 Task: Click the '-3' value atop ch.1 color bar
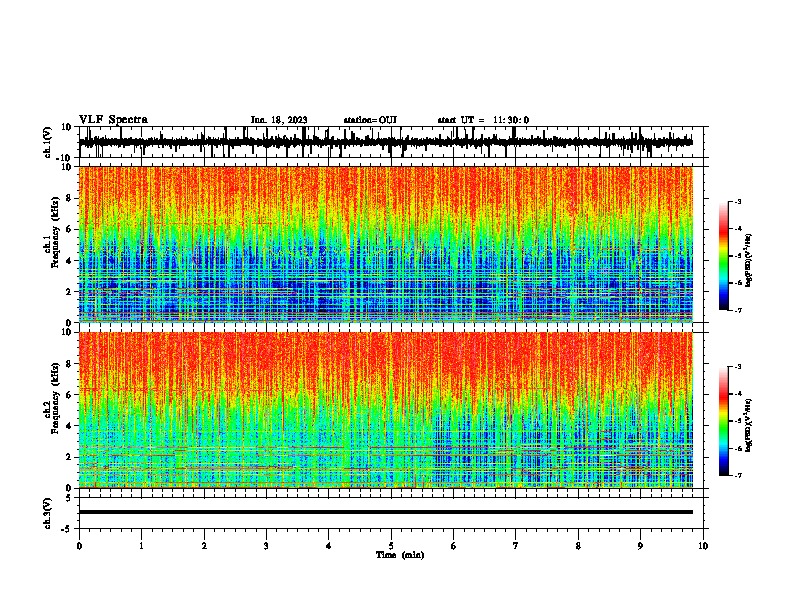738,201
